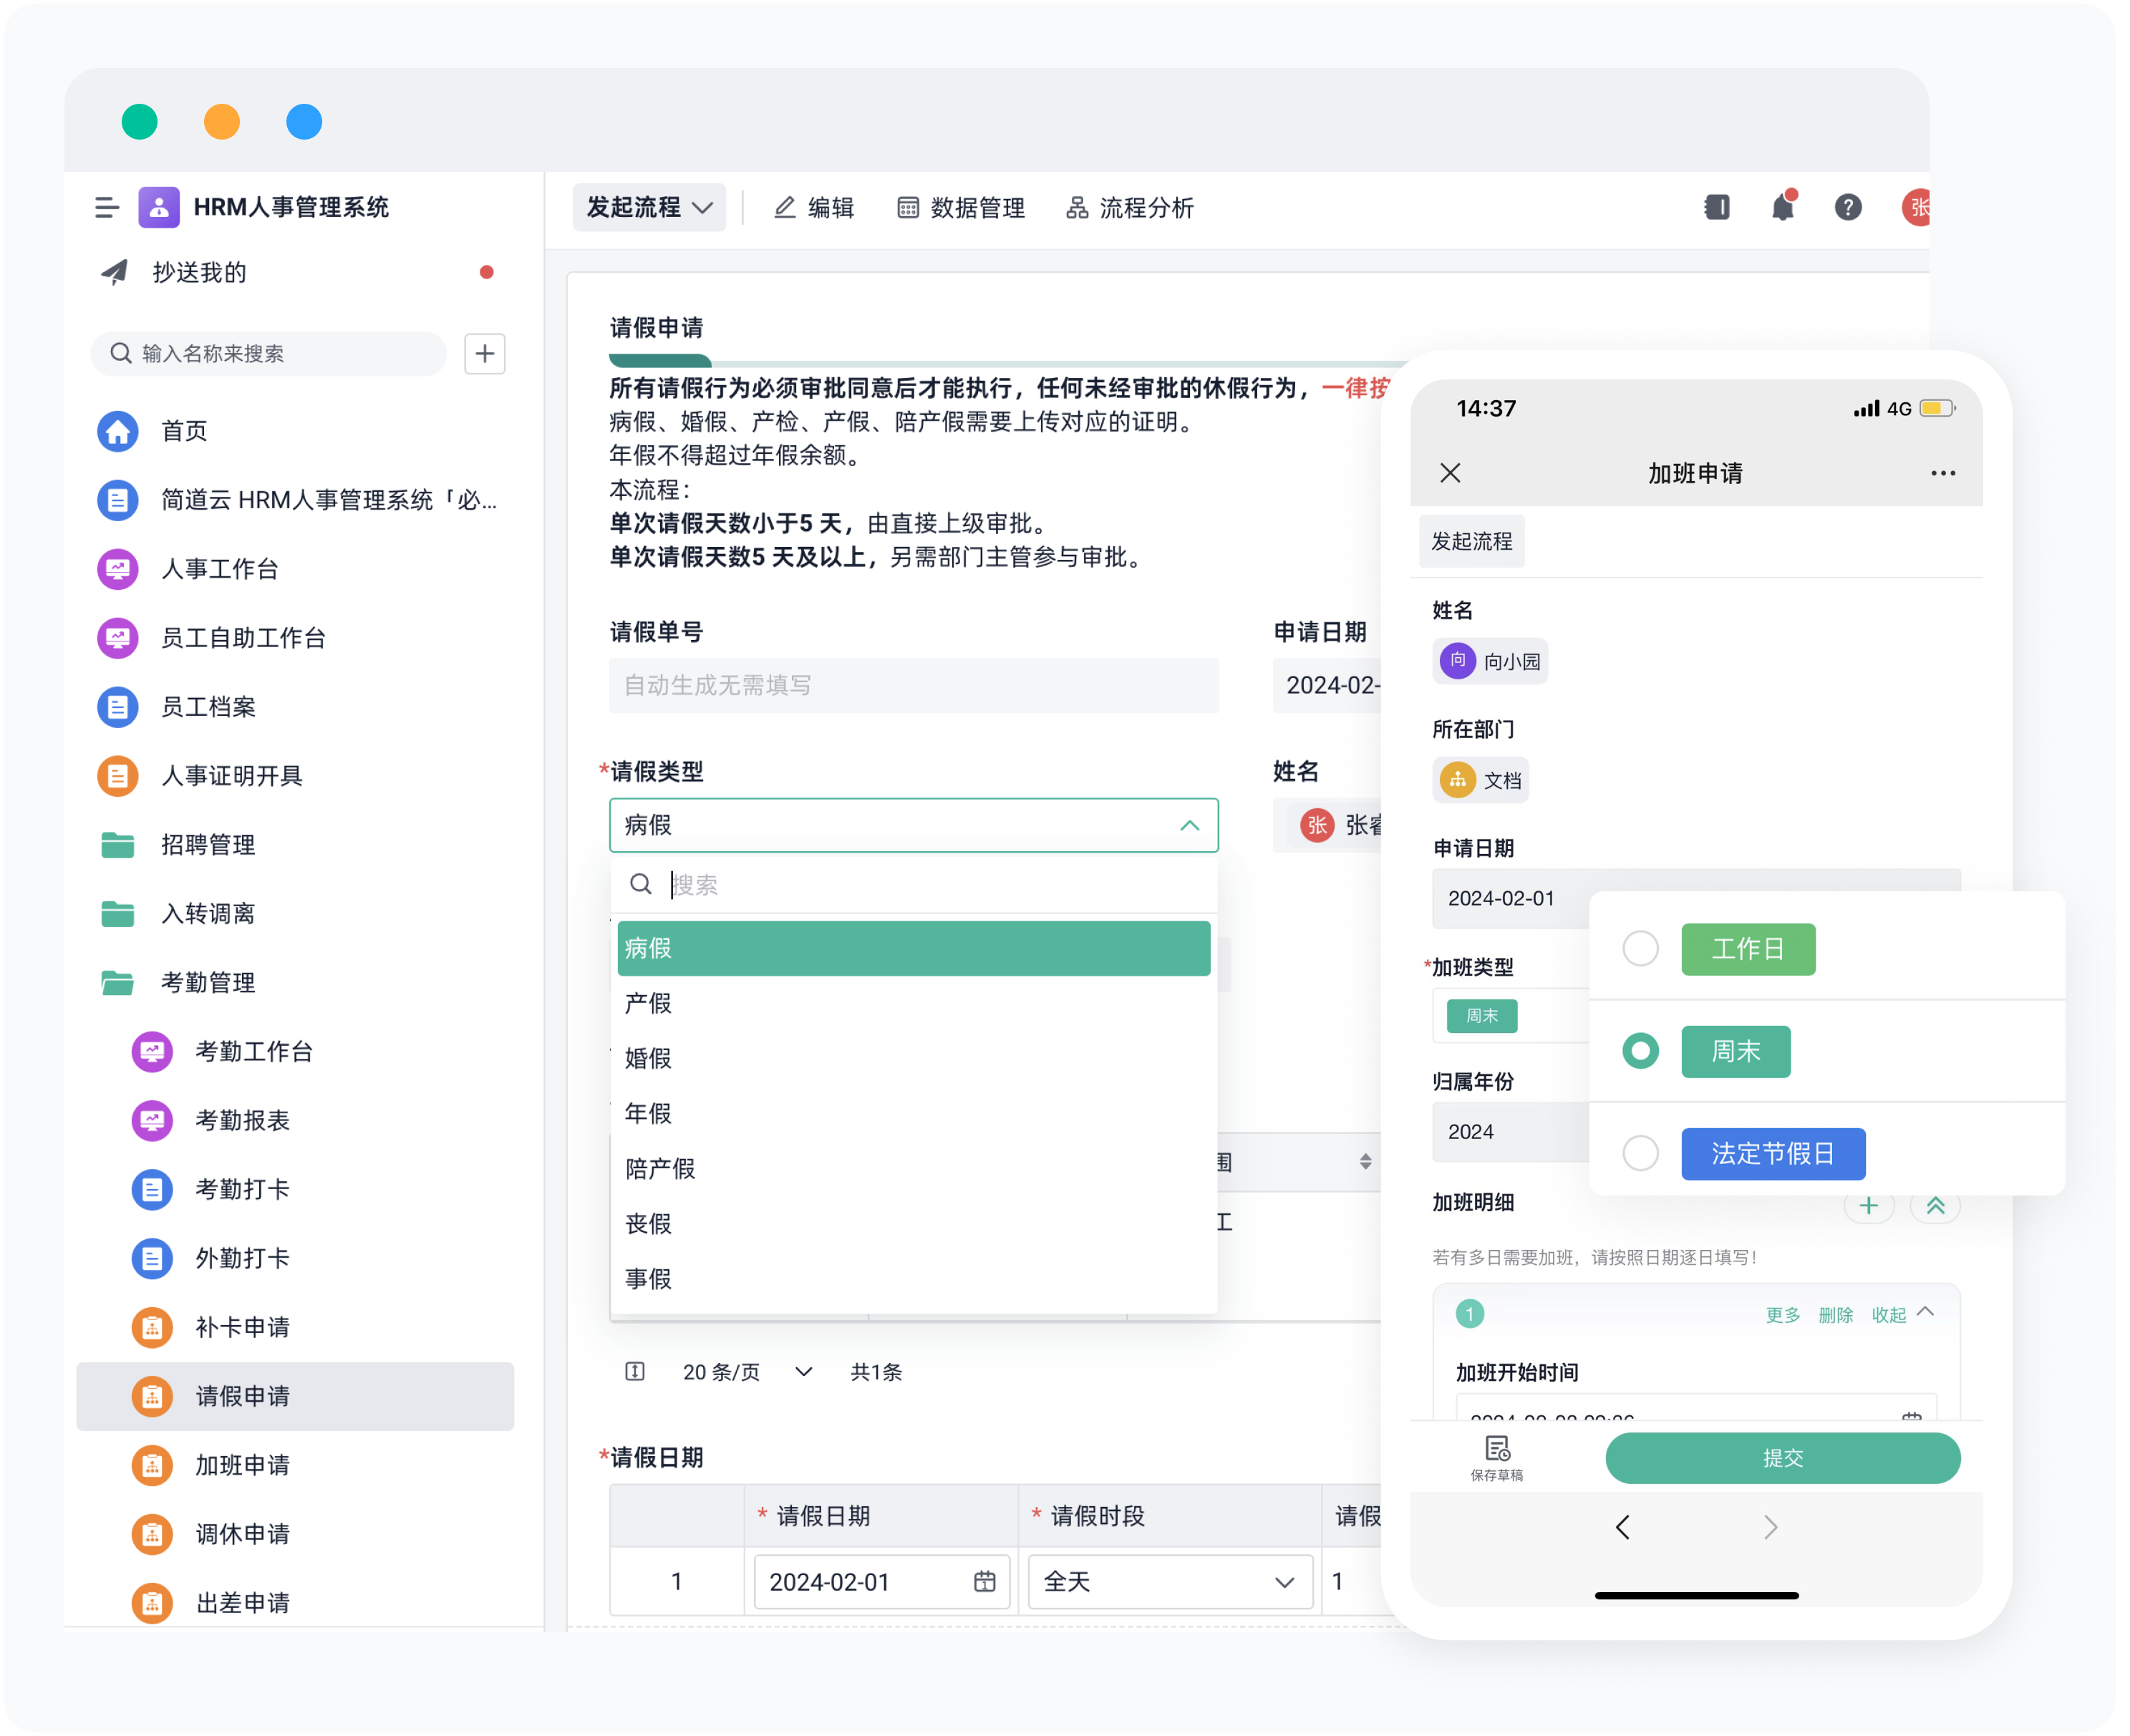Choose 陪产假 from the leave type list
The width and height of the screenshot is (2130, 1736).
click(x=913, y=1168)
